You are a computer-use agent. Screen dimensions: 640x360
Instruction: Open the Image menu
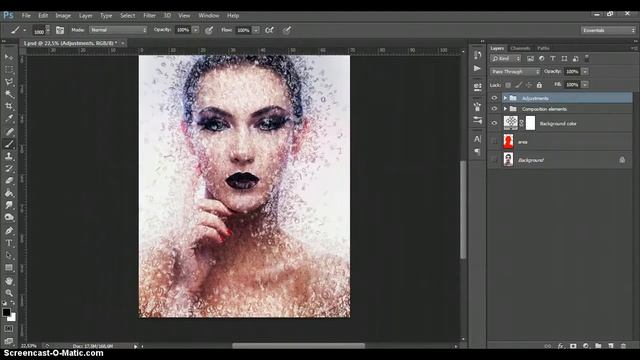(63, 16)
